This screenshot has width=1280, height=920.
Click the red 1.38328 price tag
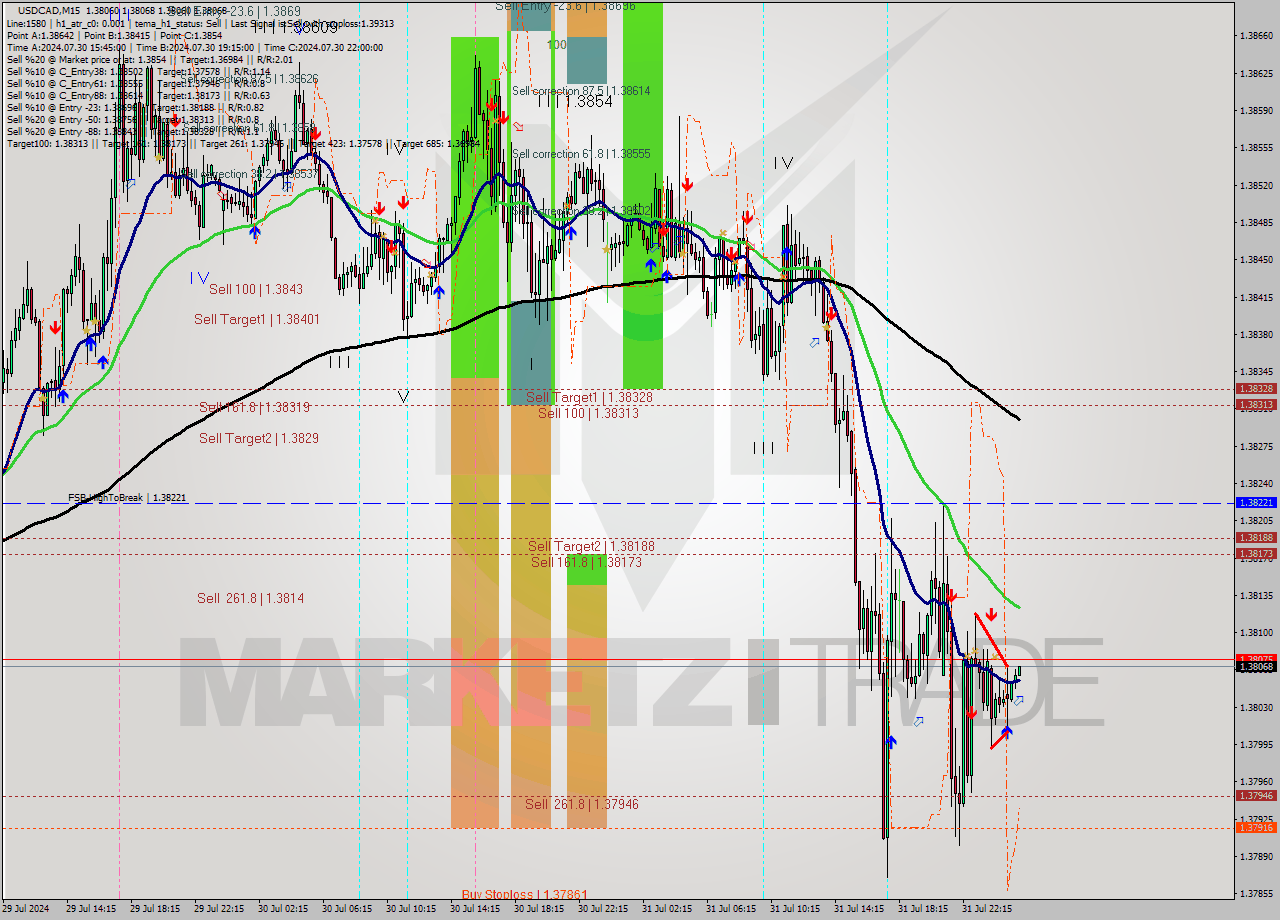click(x=1256, y=389)
